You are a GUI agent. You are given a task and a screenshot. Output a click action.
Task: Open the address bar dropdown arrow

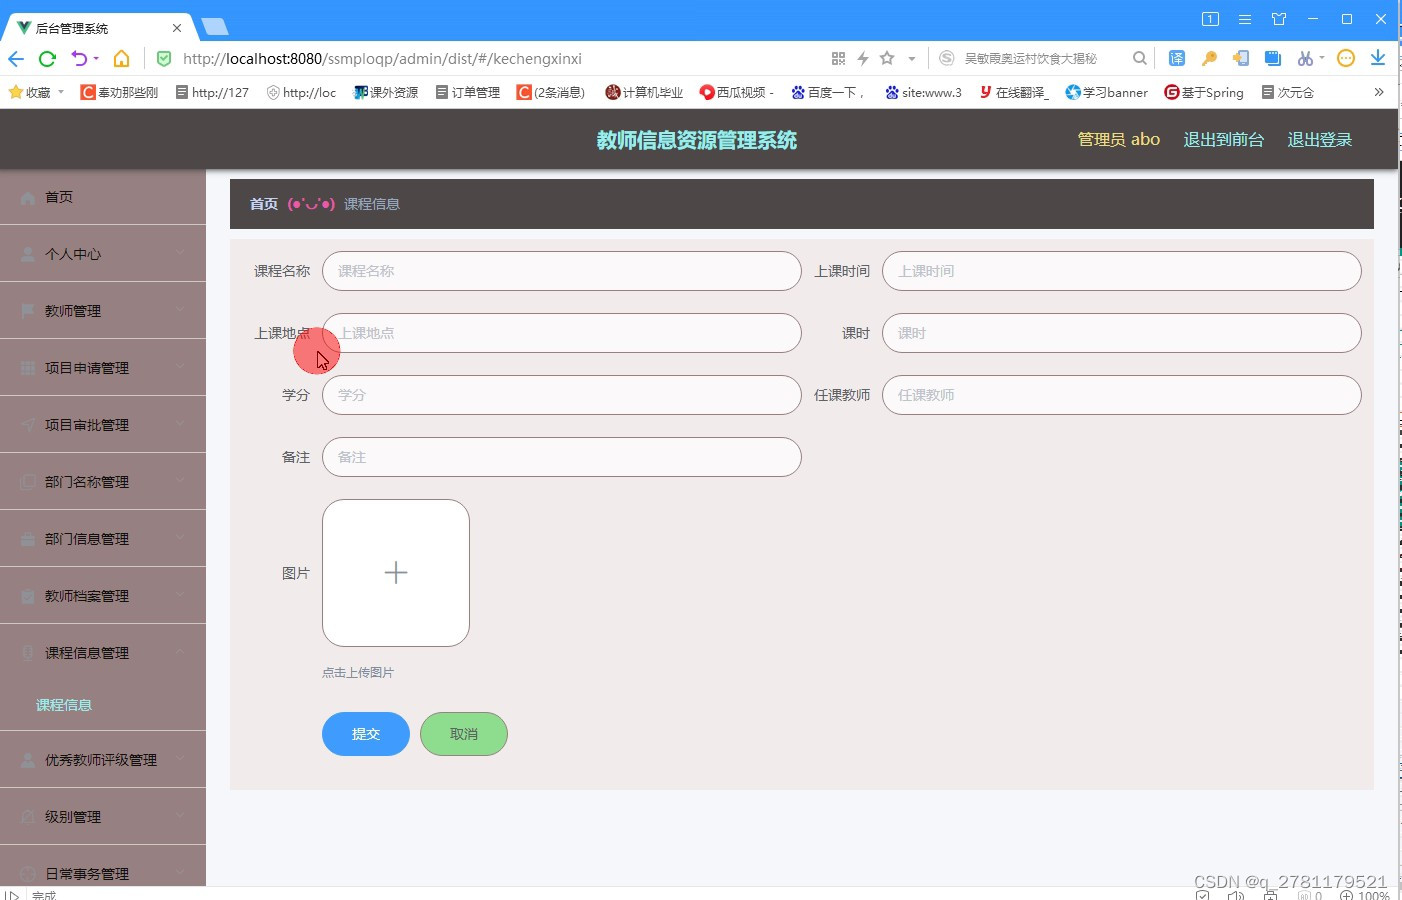(x=911, y=58)
